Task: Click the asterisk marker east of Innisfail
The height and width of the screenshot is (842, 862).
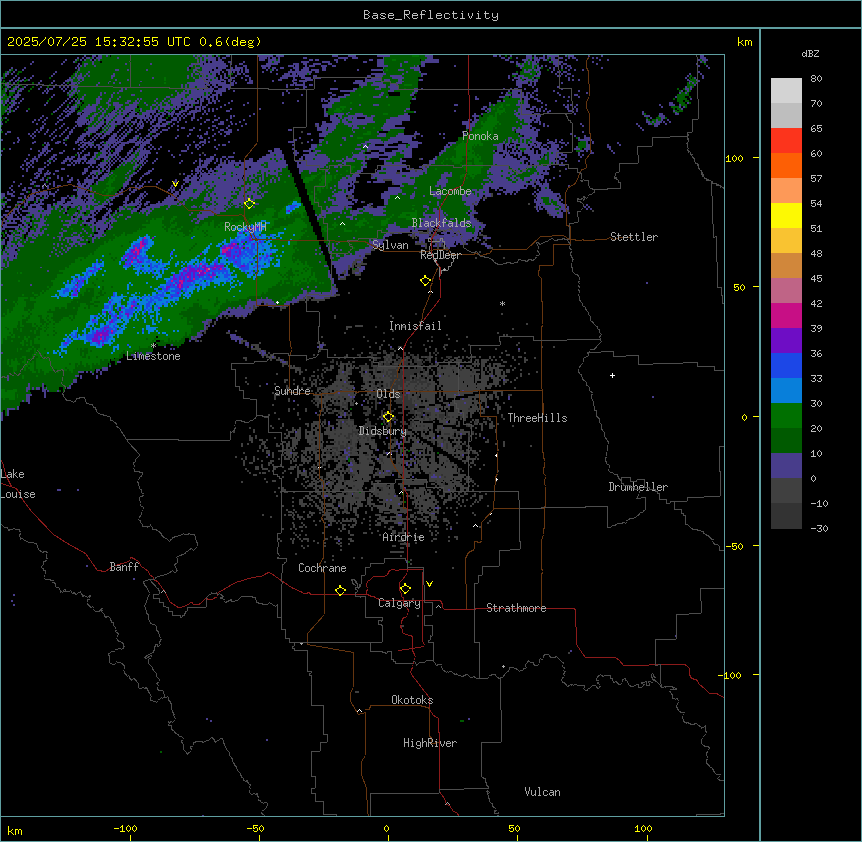Action: tap(502, 303)
